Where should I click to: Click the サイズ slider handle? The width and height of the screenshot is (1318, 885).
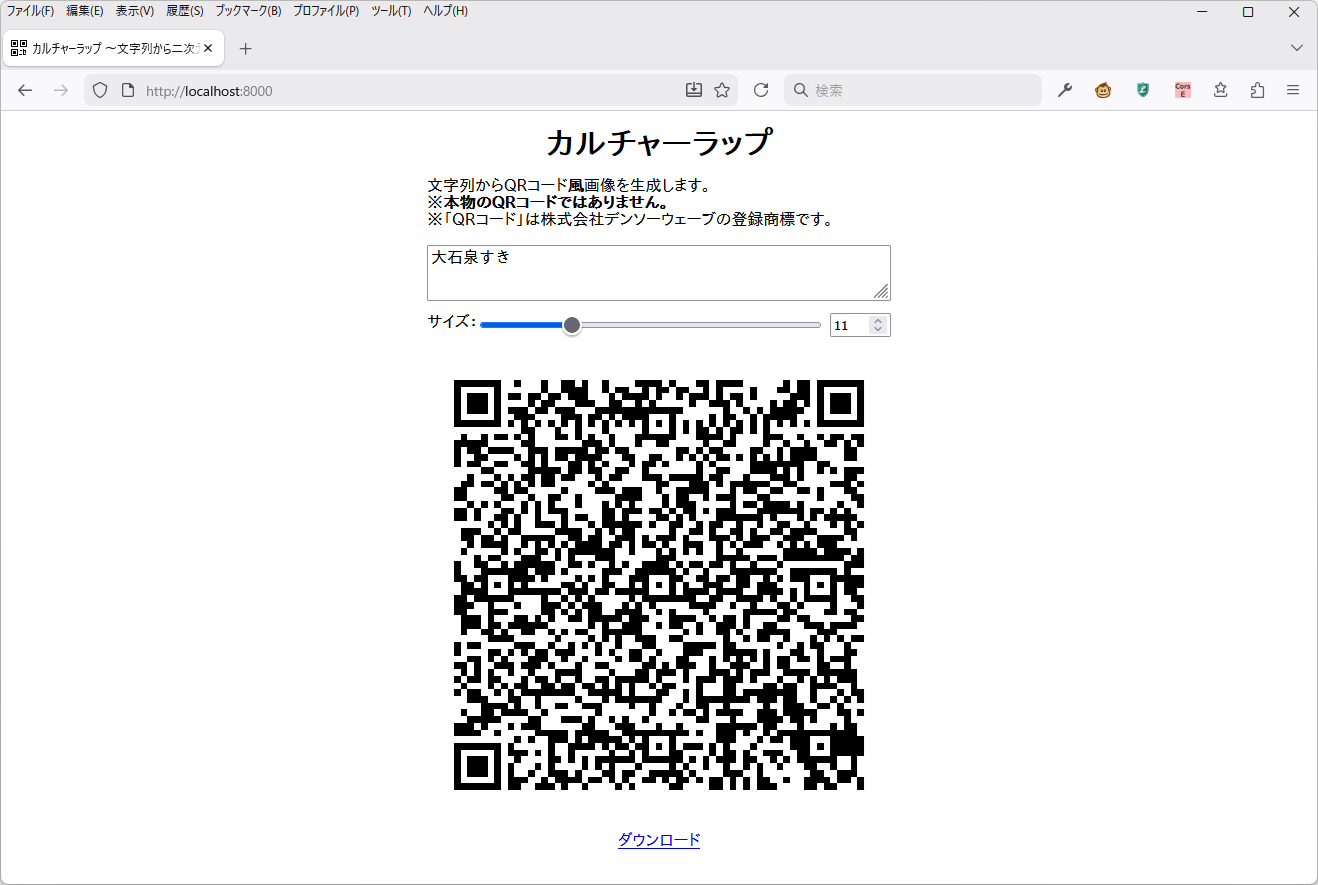[571, 325]
